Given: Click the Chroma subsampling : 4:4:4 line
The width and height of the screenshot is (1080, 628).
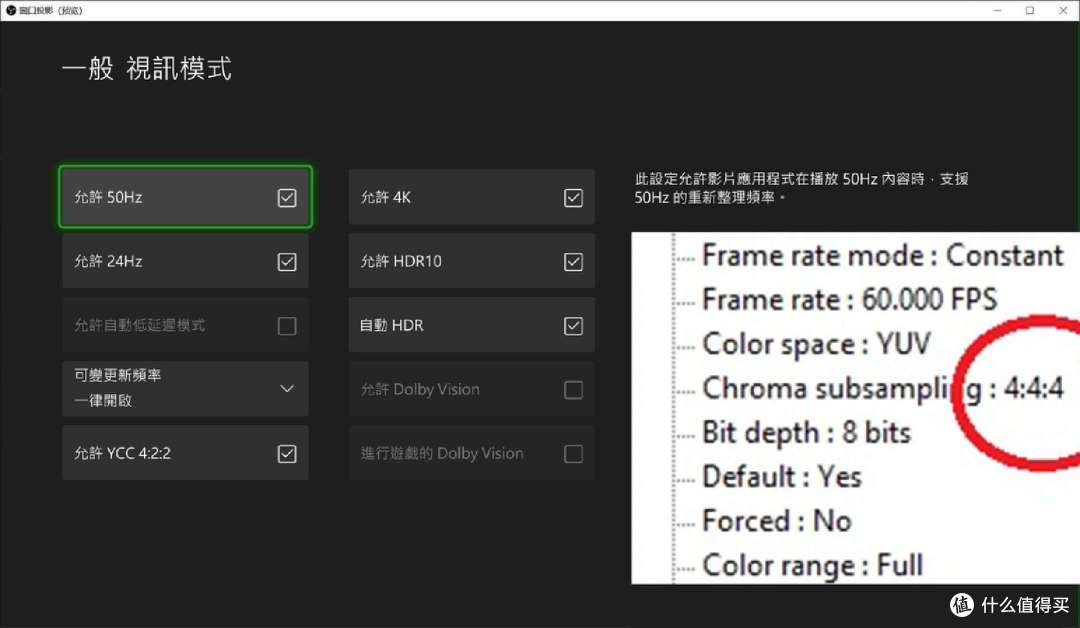Looking at the screenshot, I should [882, 388].
